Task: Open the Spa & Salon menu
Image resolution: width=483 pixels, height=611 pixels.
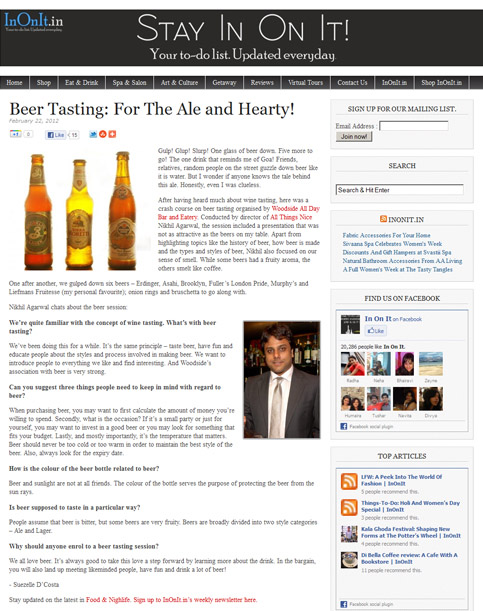Action: [x=129, y=83]
